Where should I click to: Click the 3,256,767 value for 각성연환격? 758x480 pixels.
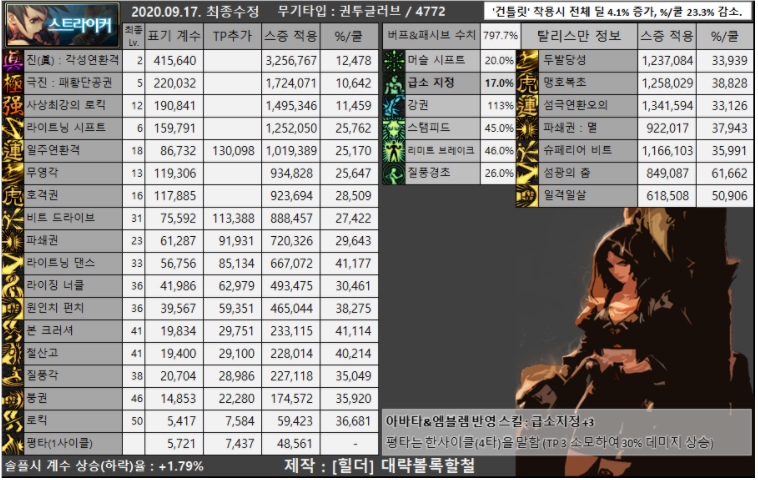(x=291, y=61)
